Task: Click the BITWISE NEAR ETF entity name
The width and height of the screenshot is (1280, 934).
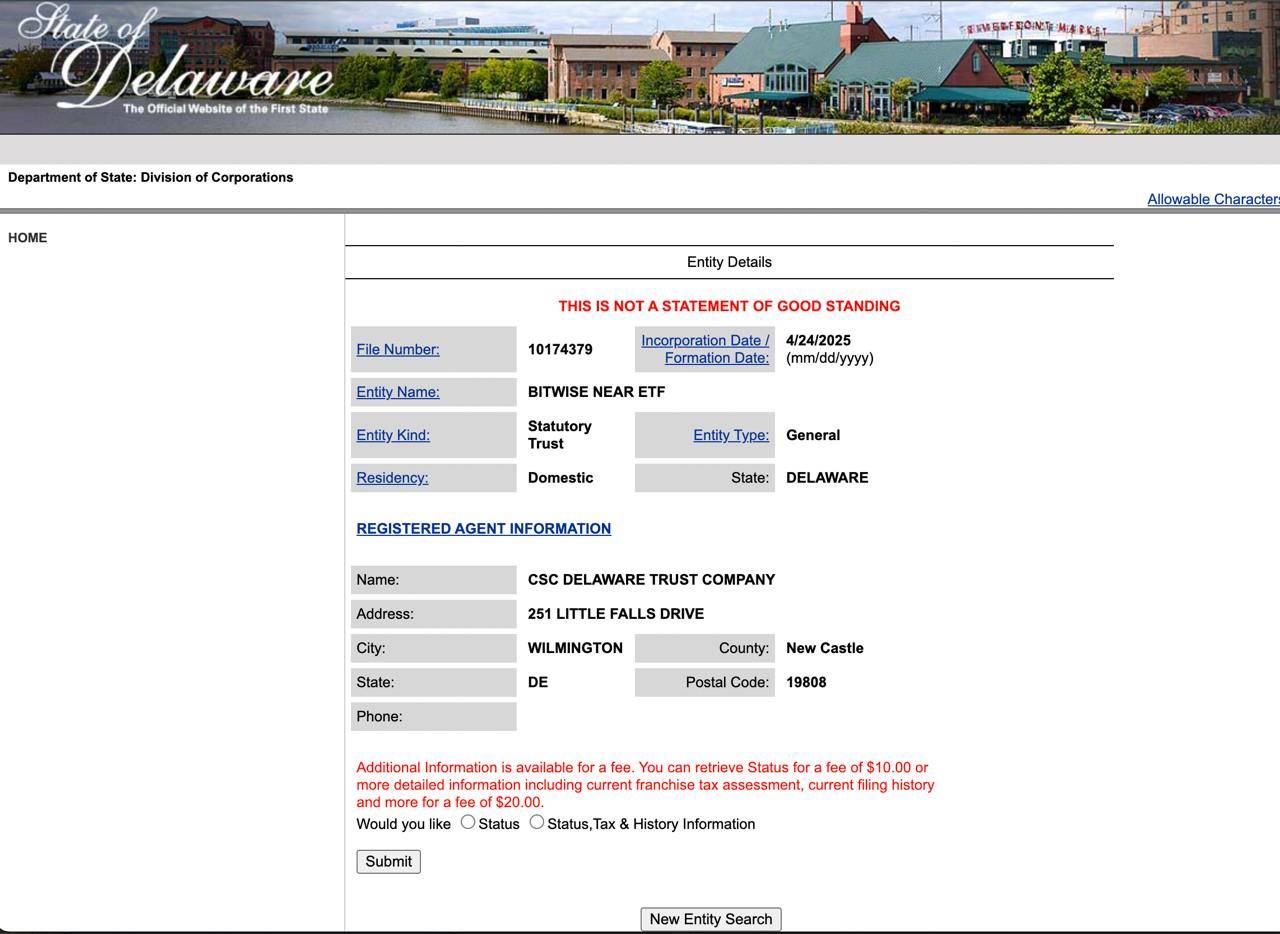Action: click(x=596, y=392)
